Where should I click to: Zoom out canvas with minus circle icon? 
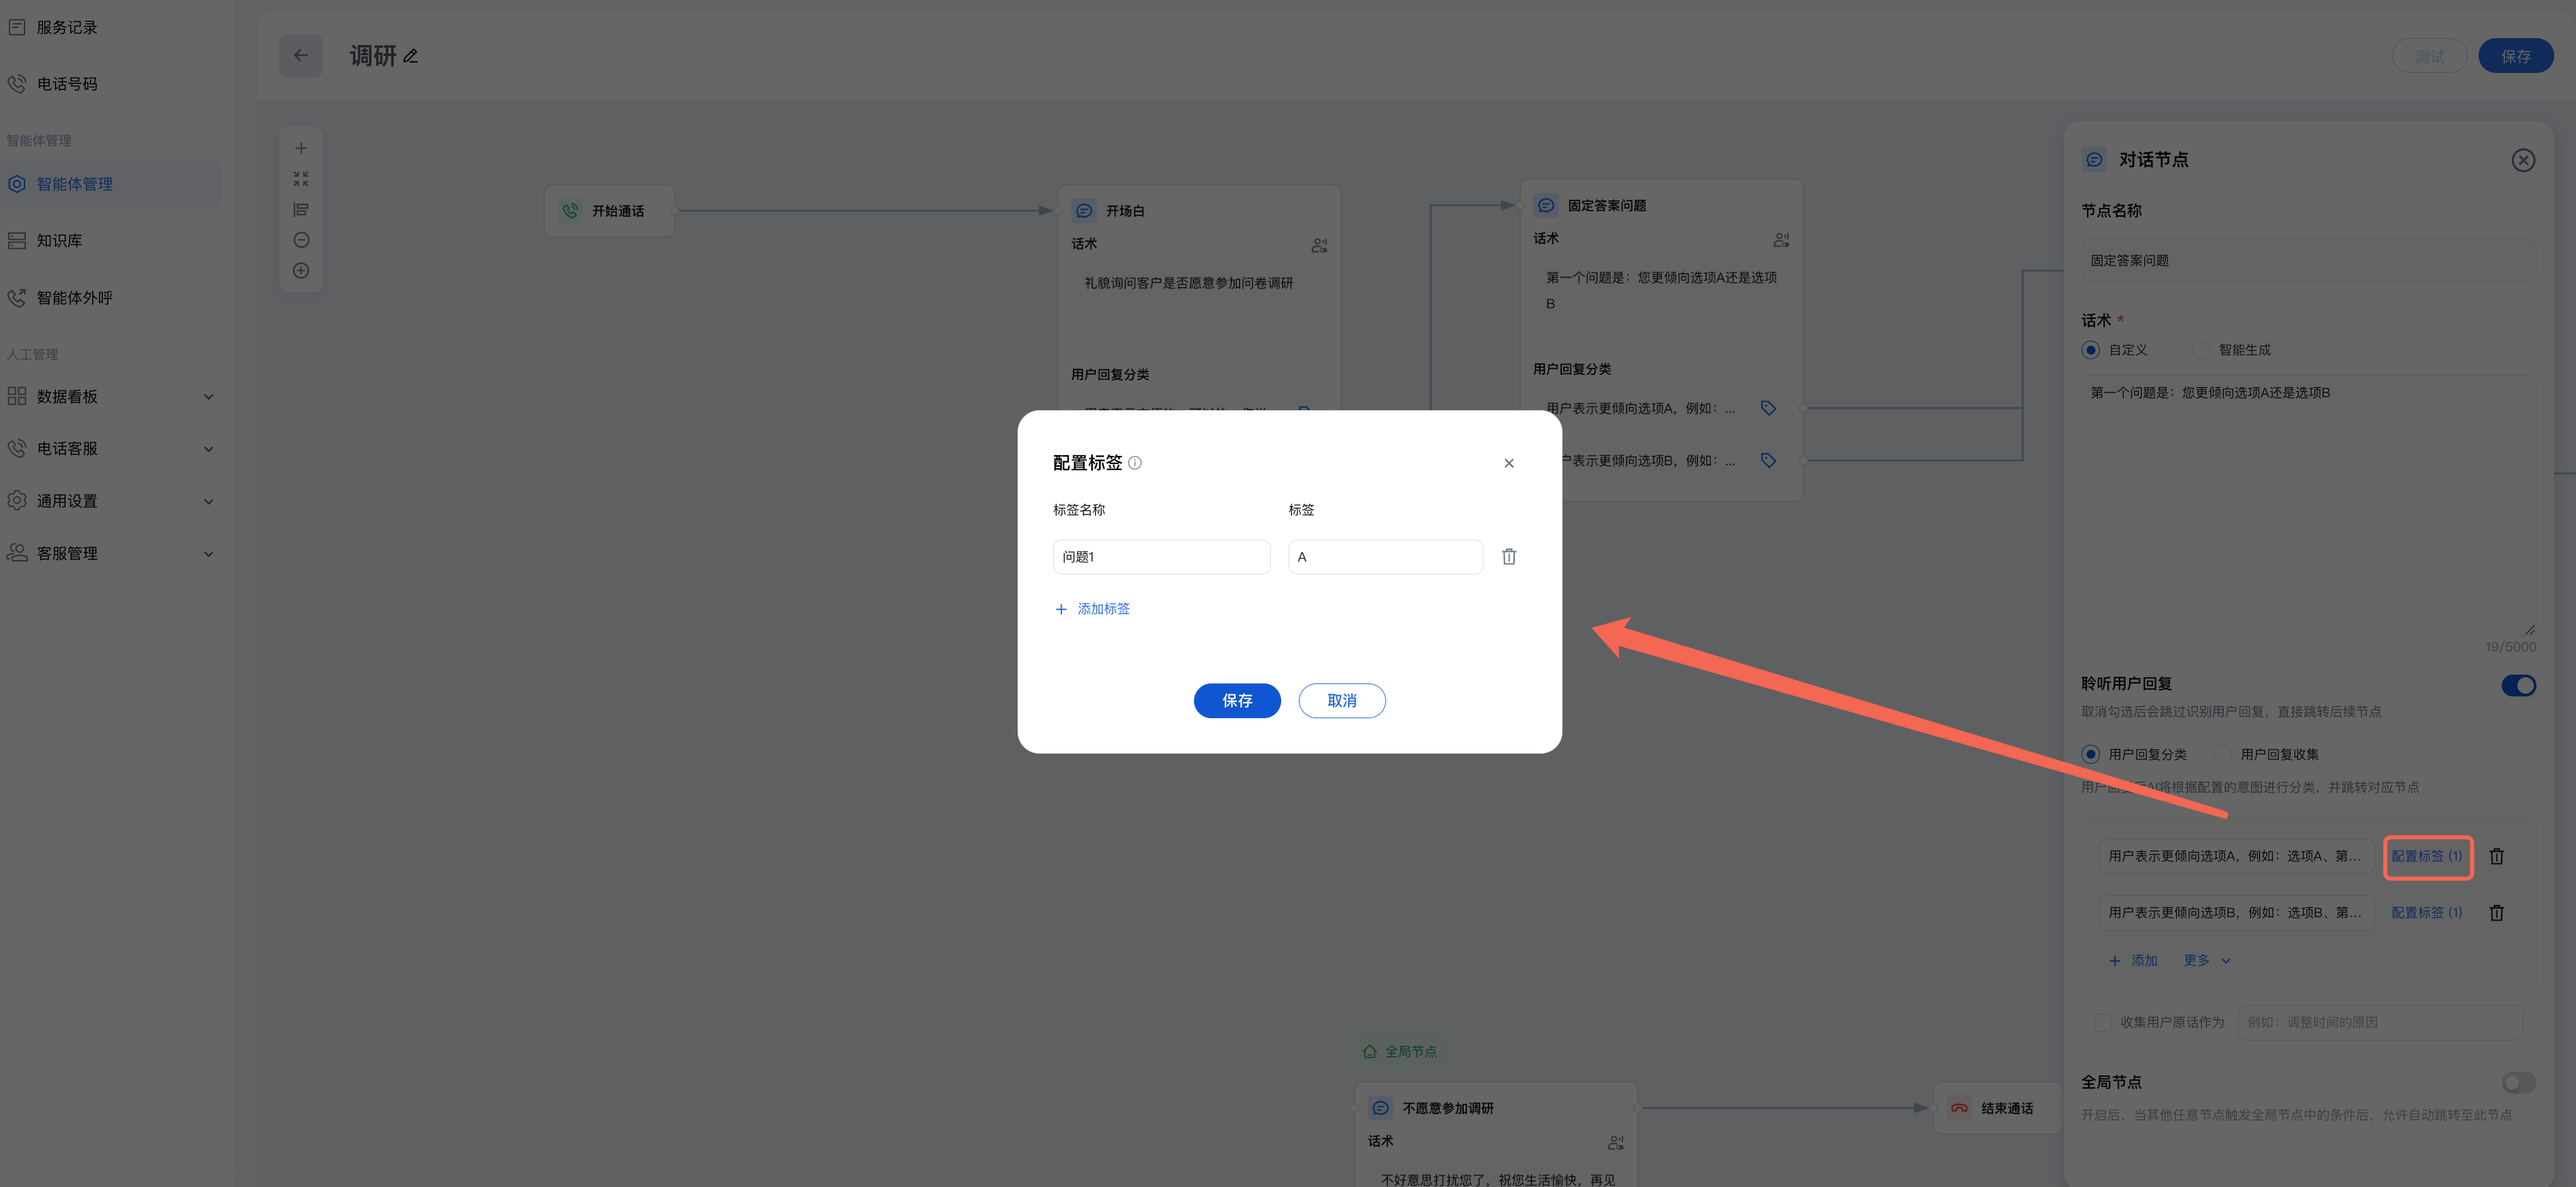301,240
